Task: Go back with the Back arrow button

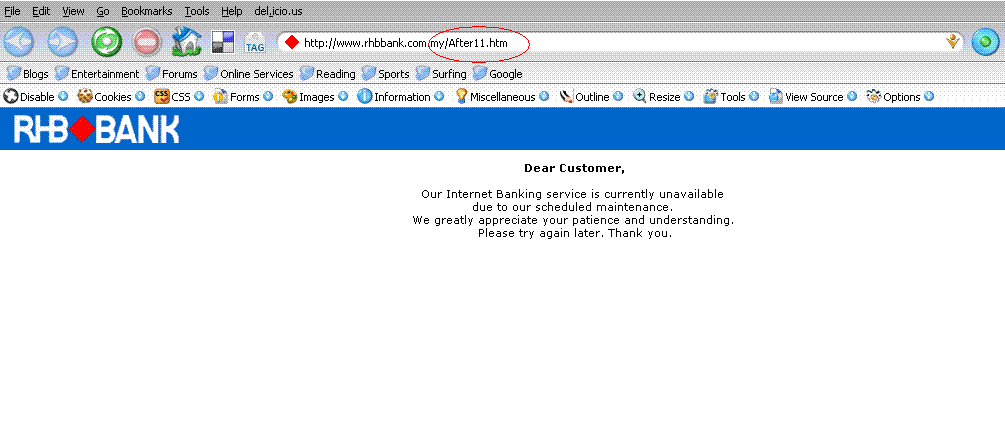Action: click(19, 42)
